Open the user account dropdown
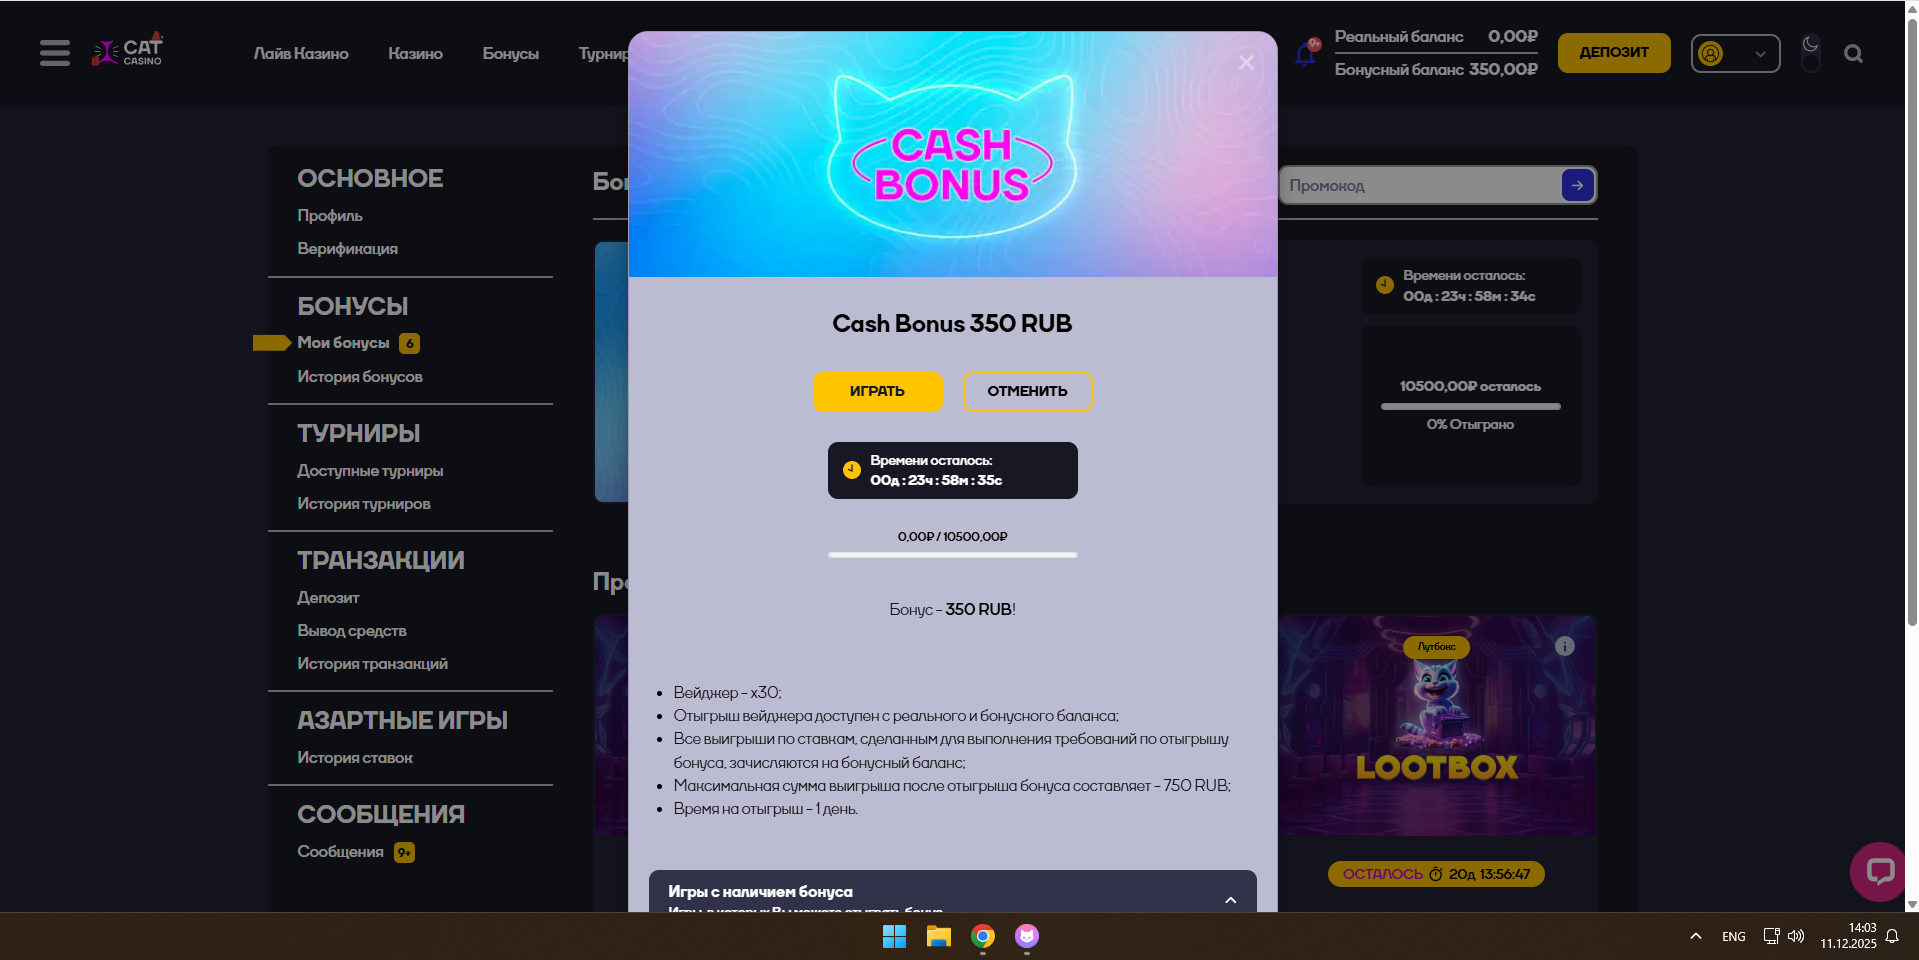 [1735, 54]
